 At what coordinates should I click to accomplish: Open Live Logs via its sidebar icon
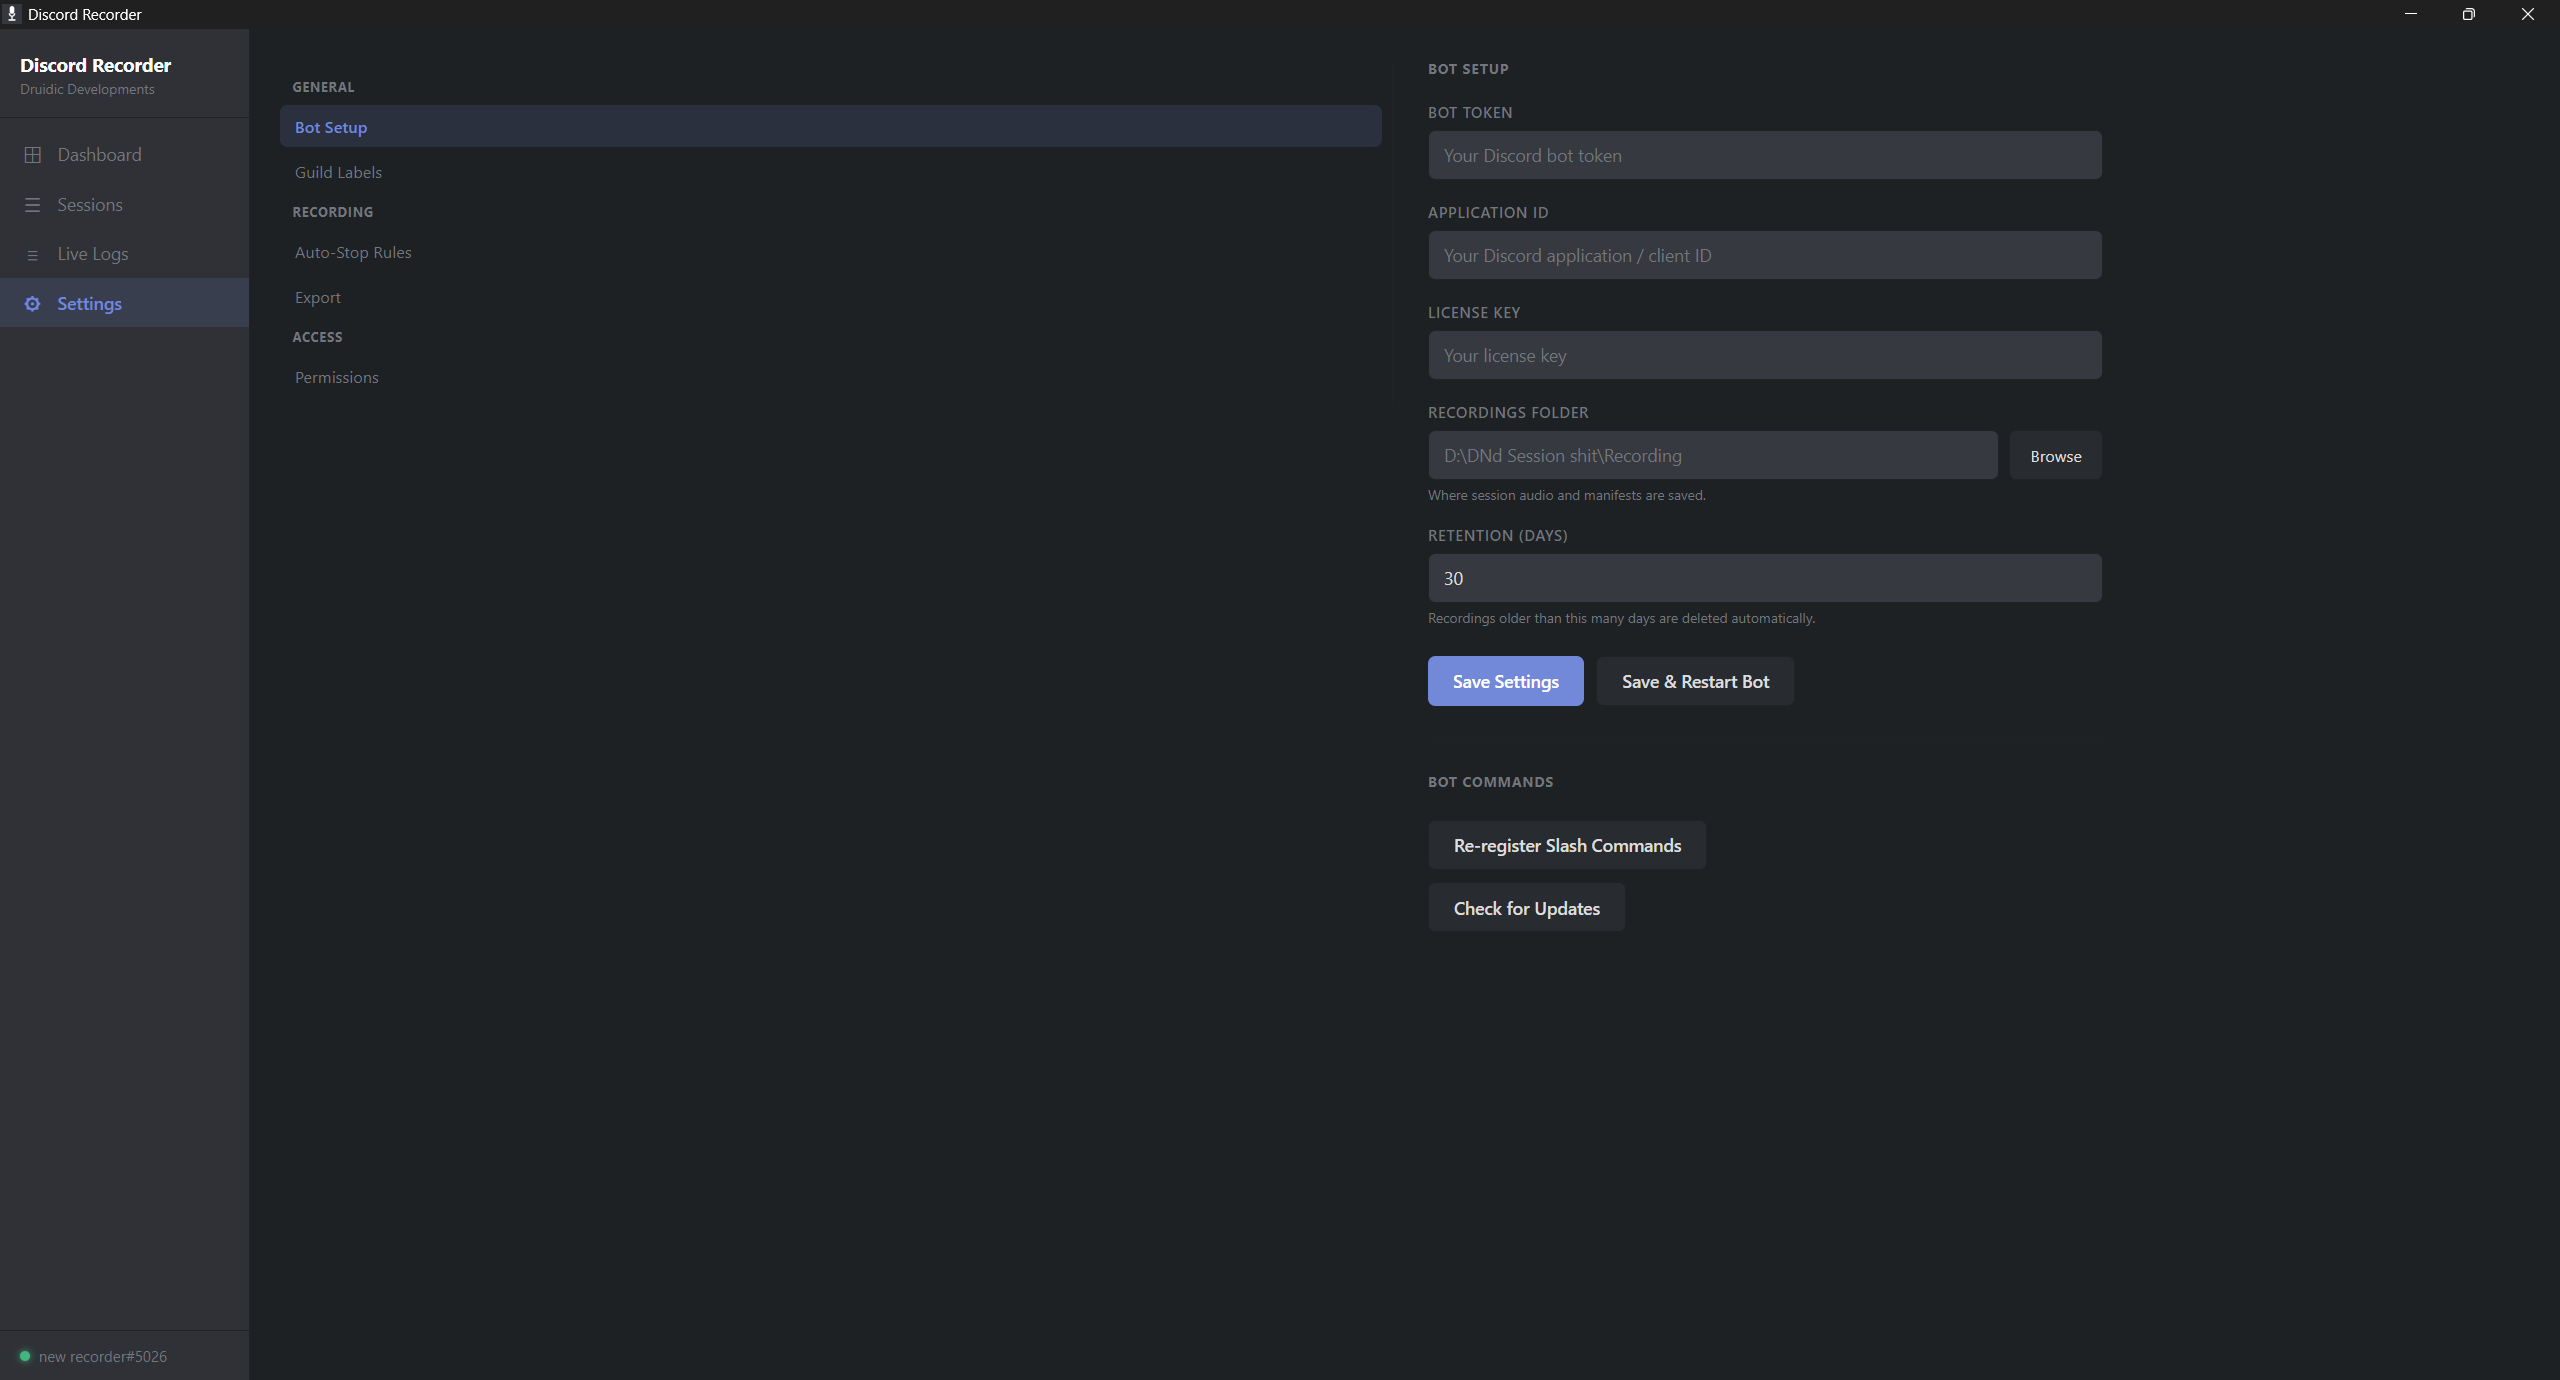[x=33, y=254]
